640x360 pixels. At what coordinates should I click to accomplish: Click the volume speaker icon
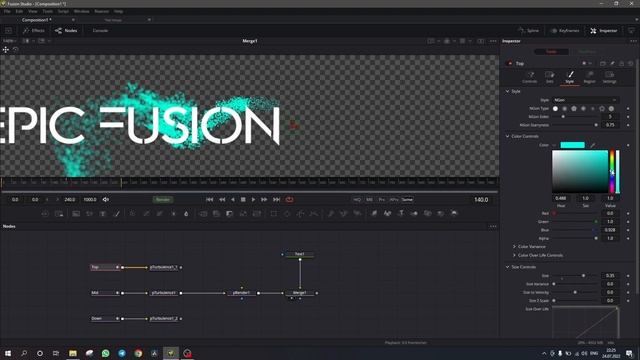(106, 200)
